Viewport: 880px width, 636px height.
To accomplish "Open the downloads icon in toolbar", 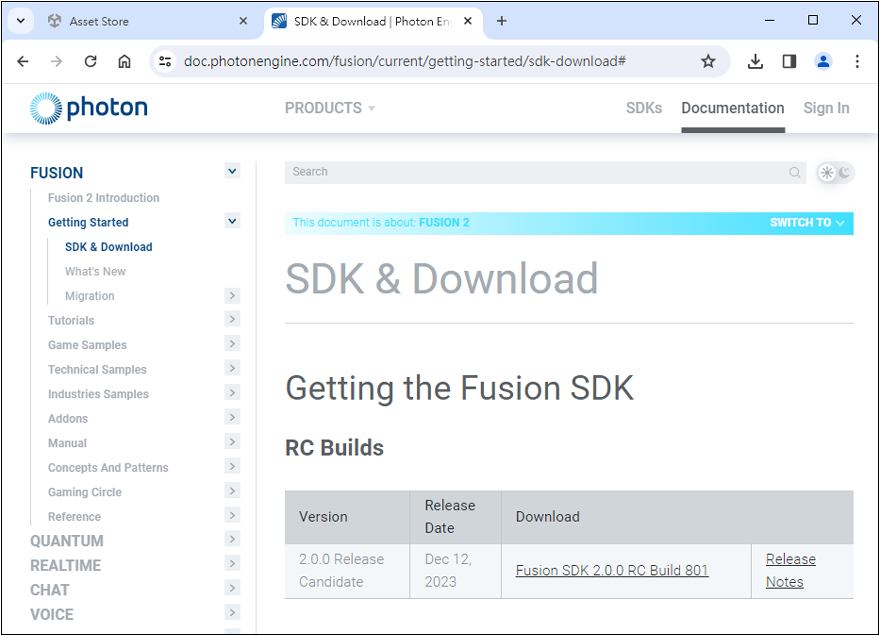I will [755, 61].
